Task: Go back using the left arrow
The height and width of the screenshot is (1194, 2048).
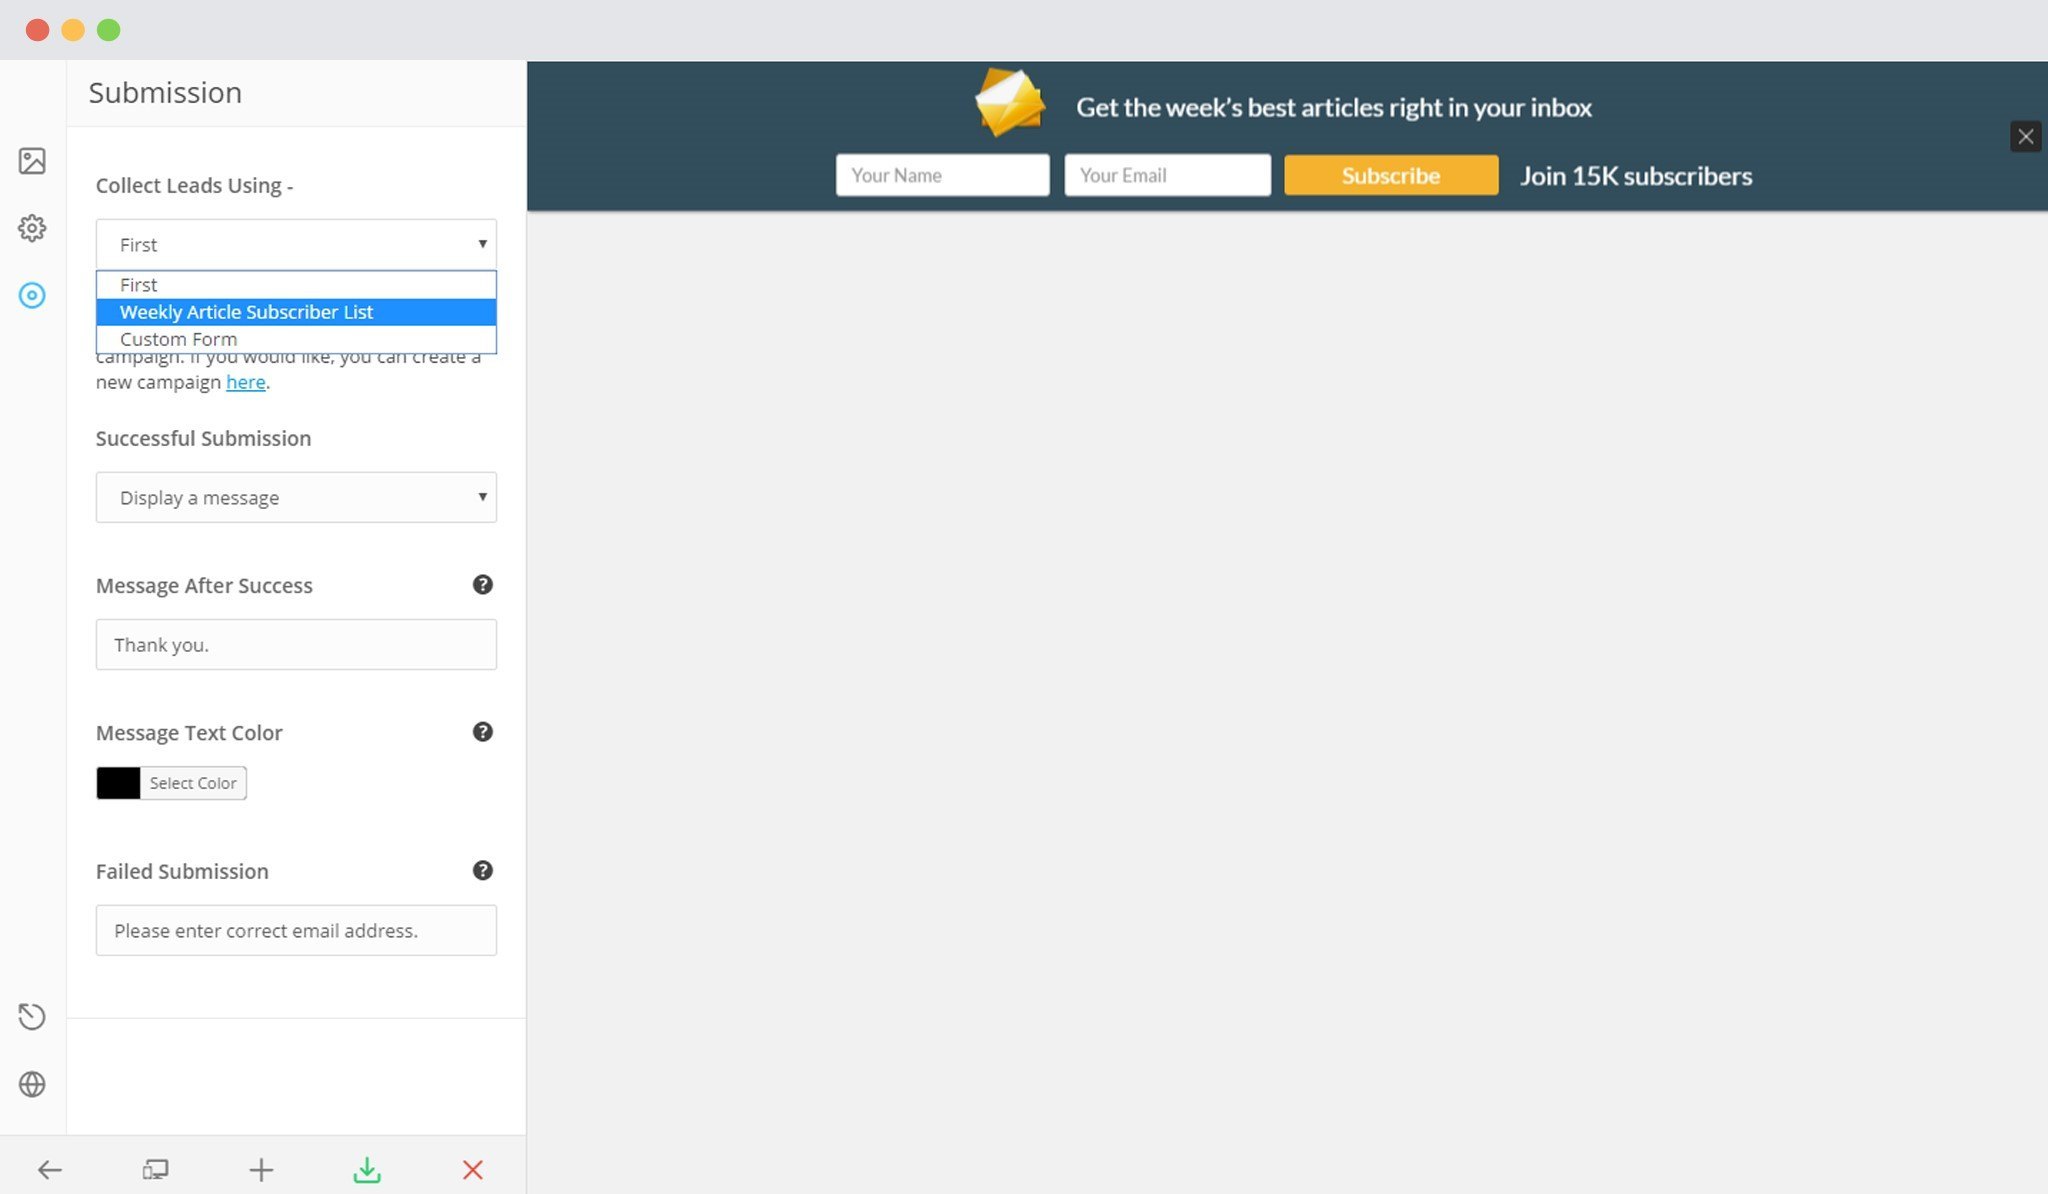Action: (x=49, y=1169)
